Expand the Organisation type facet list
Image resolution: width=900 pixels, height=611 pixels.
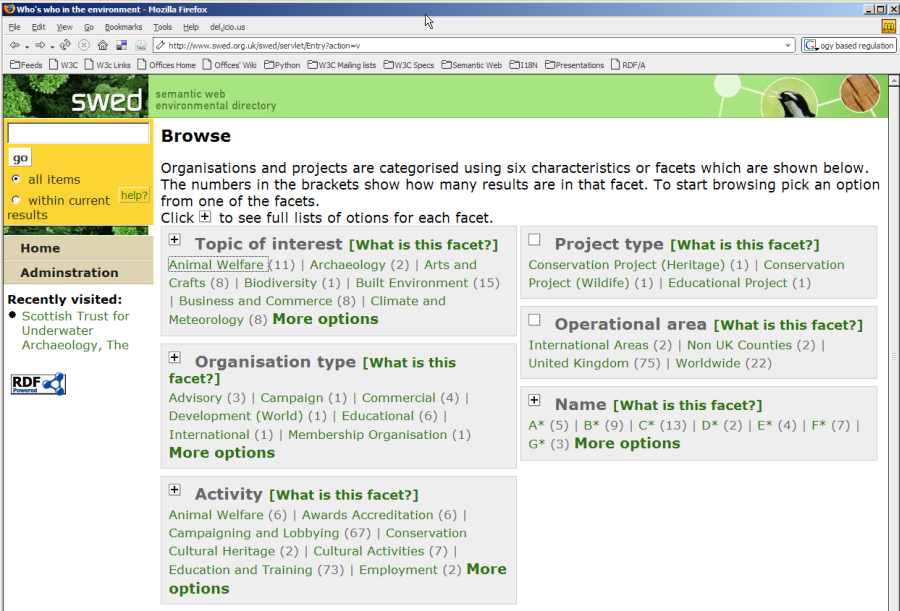174,358
